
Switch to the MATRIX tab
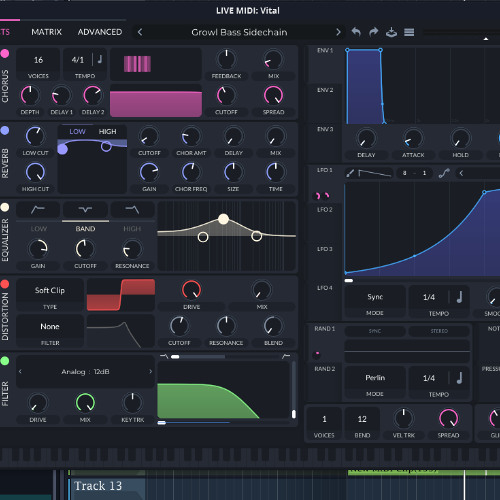[47, 32]
